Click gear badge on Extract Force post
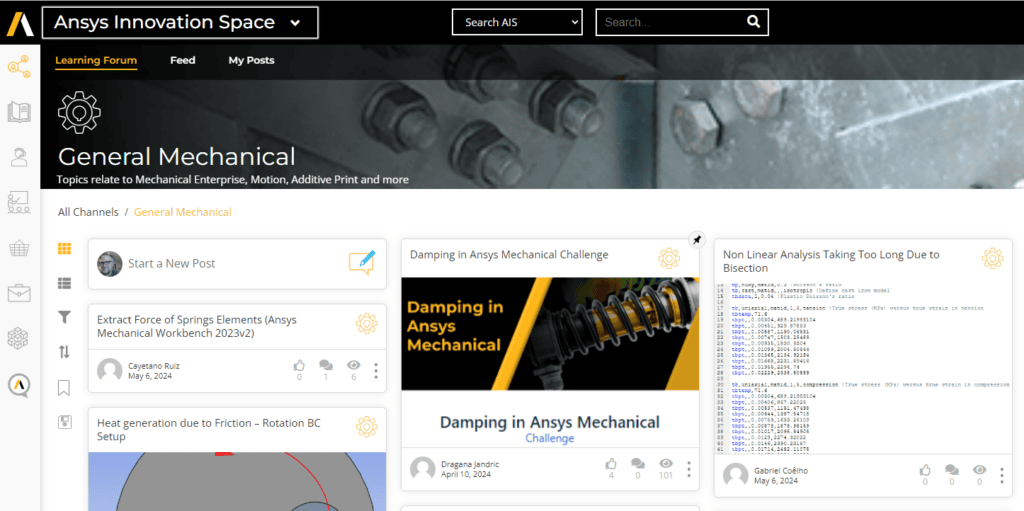The width and height of the screenshot is (1024, 511). tap(366, 324)
